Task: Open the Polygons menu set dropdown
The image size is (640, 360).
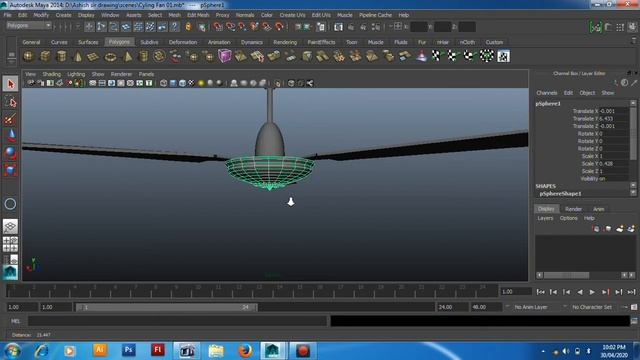Action: coord(29,26)
